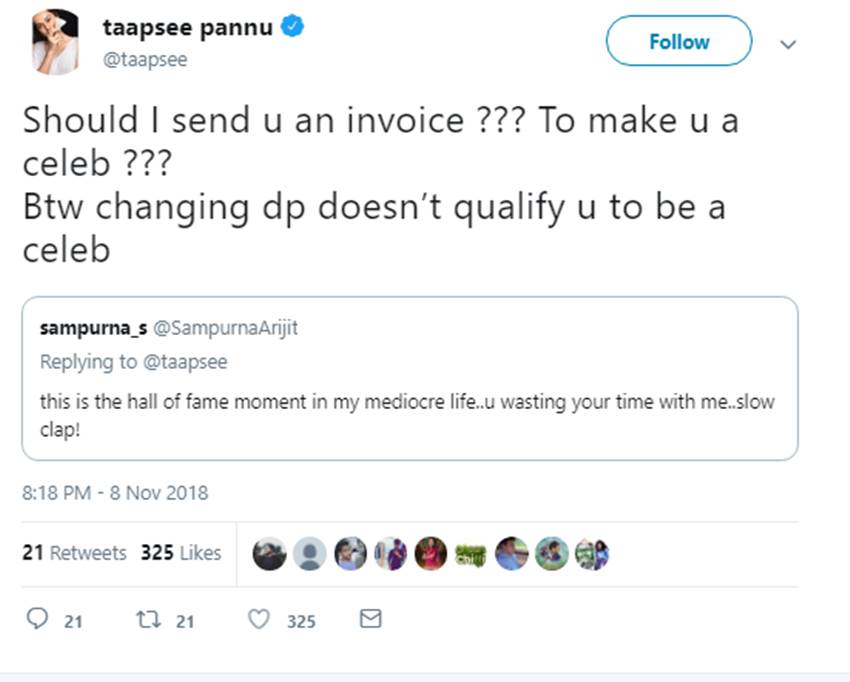Follow the taapsee account

point(678,42)
